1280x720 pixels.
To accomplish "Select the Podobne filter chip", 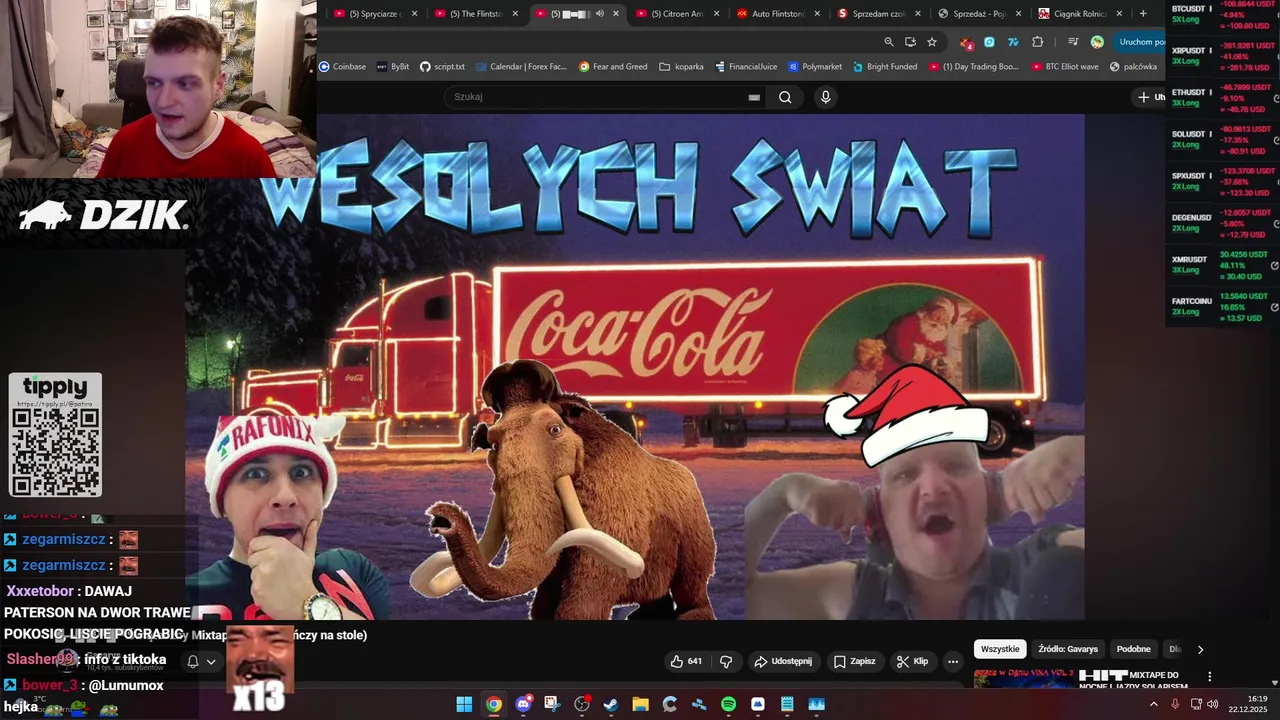I will (x=1133, y=649).
